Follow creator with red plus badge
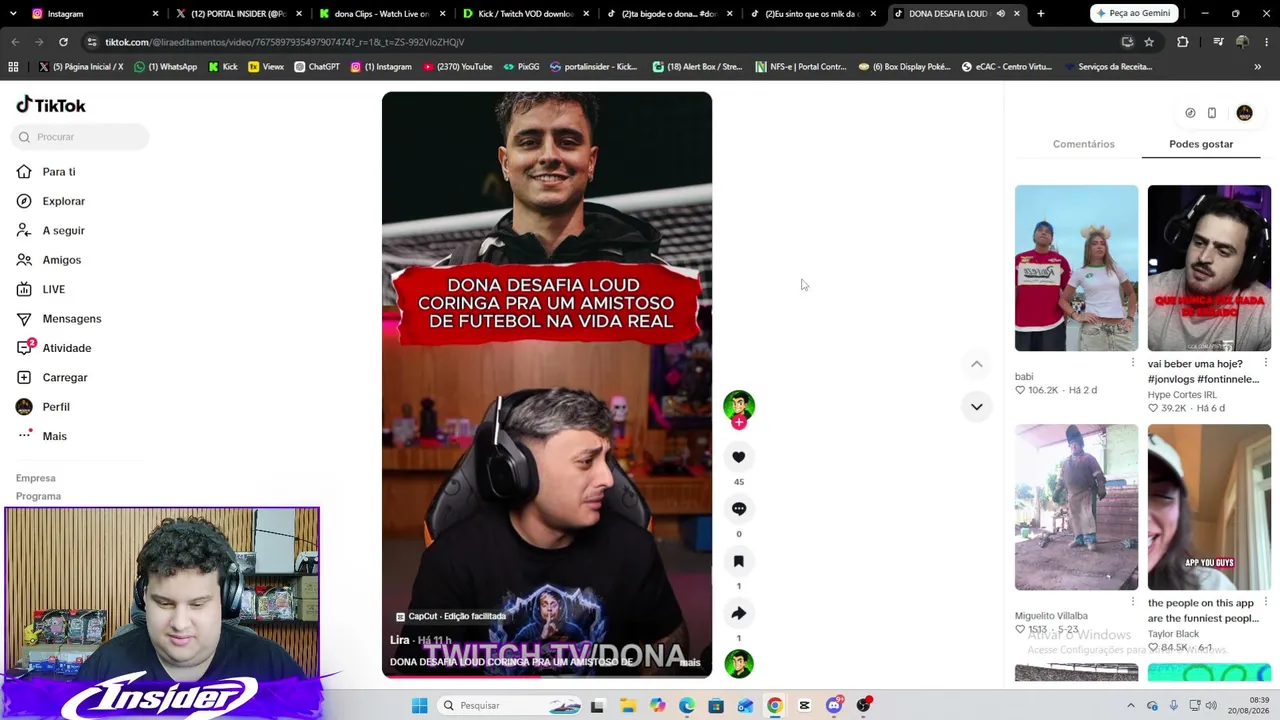 pos(739,423)
